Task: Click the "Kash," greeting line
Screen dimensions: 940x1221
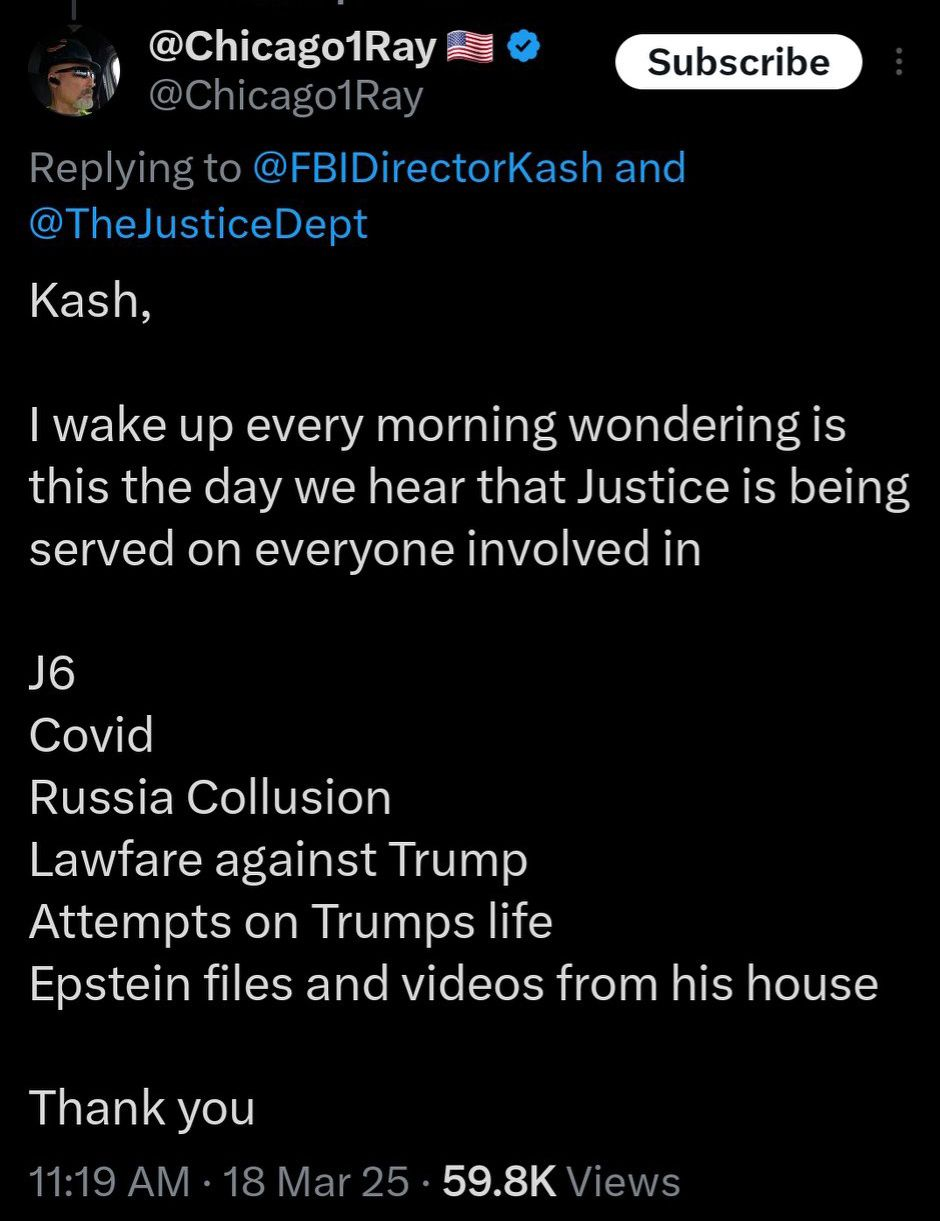Action: (91, 300)
